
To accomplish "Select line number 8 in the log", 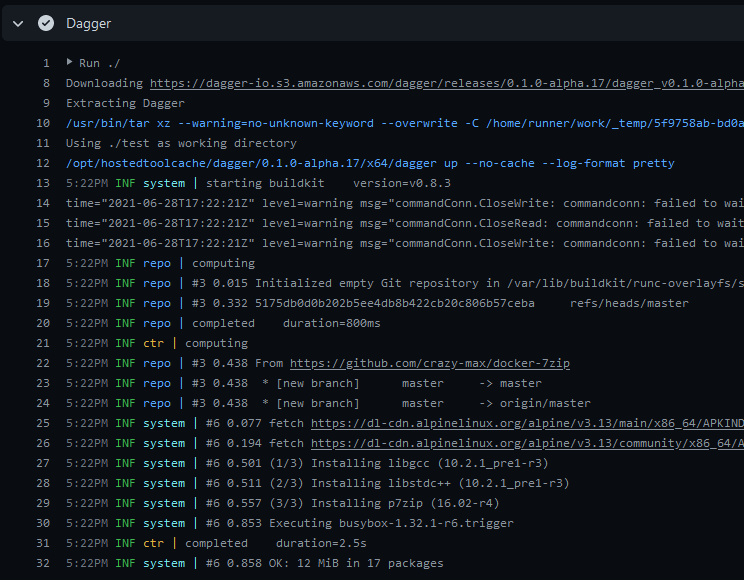I will click(x=46, y=83).
